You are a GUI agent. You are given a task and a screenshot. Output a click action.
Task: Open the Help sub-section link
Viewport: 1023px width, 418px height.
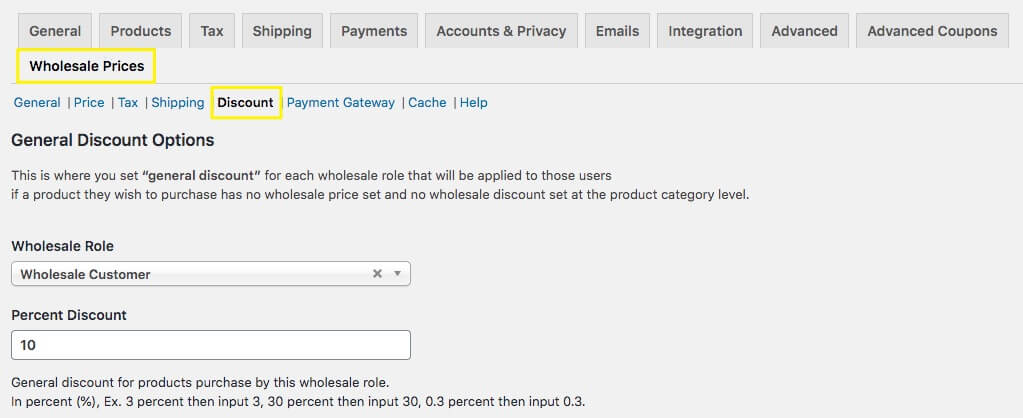pos(474,102)
